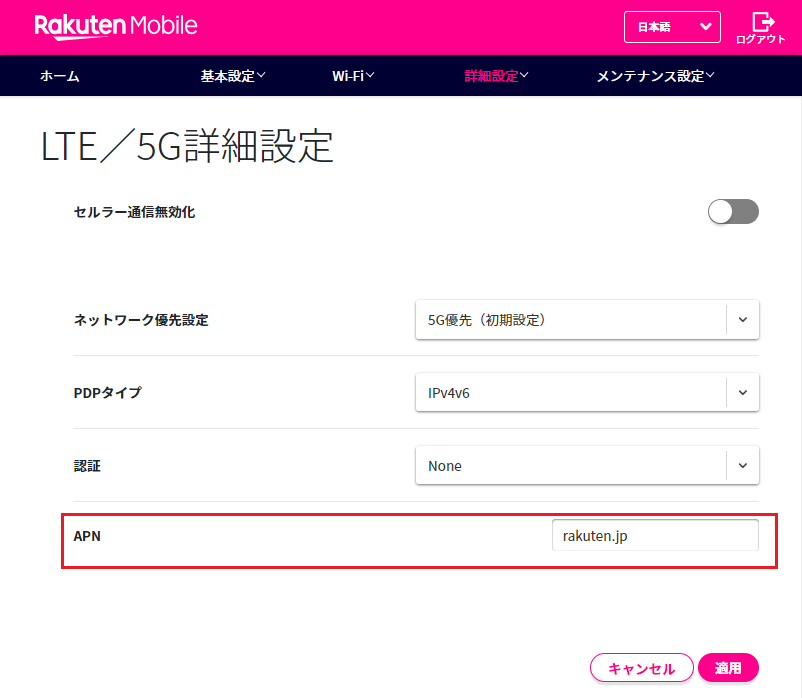Click the chevron beside メンテナンス設定

click(710, 76)
